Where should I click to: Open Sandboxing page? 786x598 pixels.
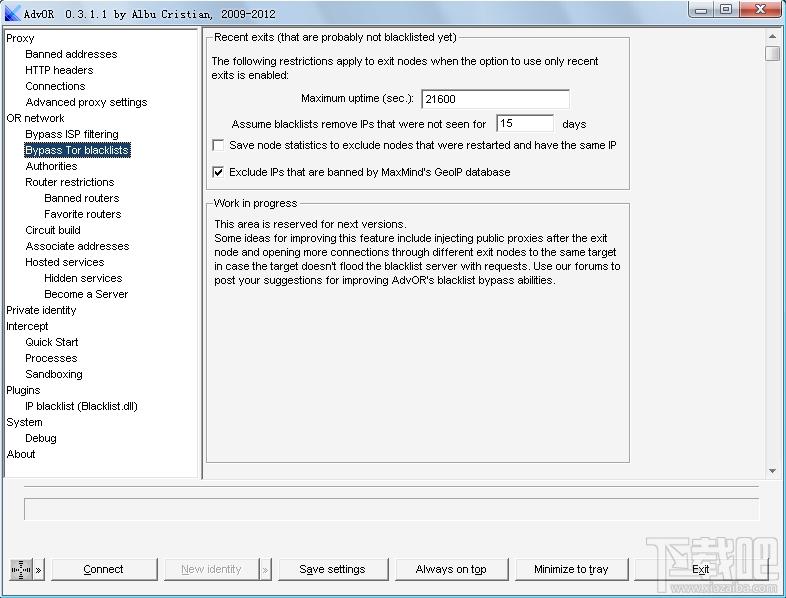(54, 375)
